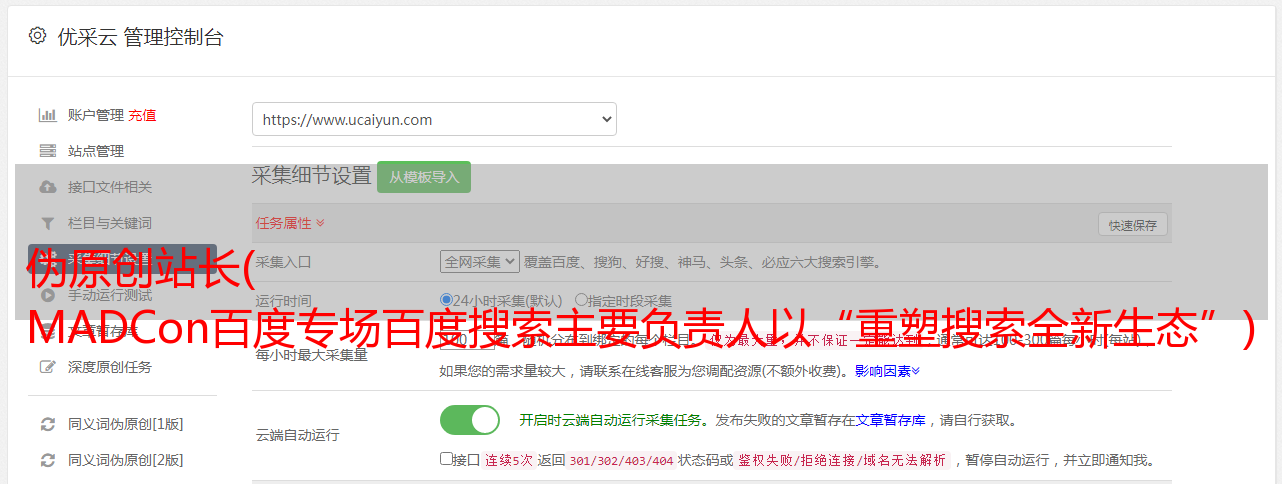Screen dimensions: 1282x484
Task: Click the funnel icon for 栏目与关键词
Action: (47, 223)
